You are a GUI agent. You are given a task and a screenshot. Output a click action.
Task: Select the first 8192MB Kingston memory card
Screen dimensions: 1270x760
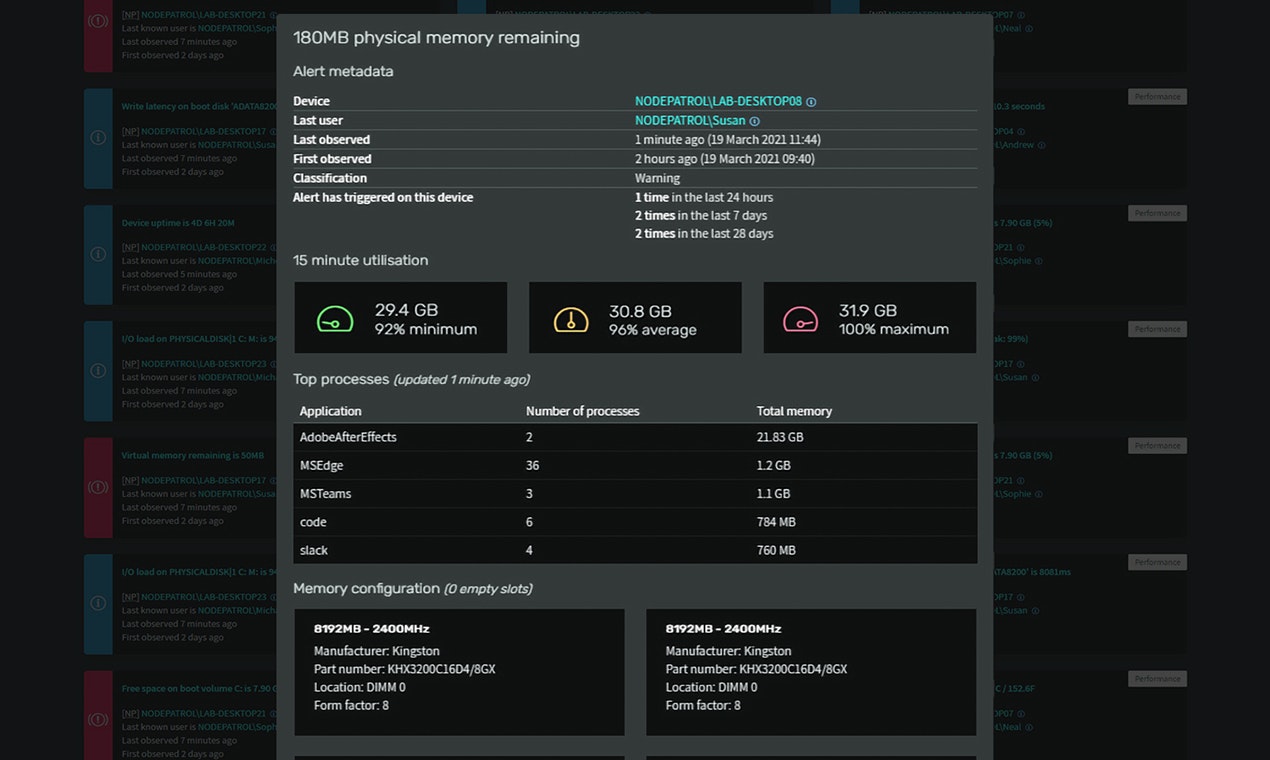click(x=459, y=671)
